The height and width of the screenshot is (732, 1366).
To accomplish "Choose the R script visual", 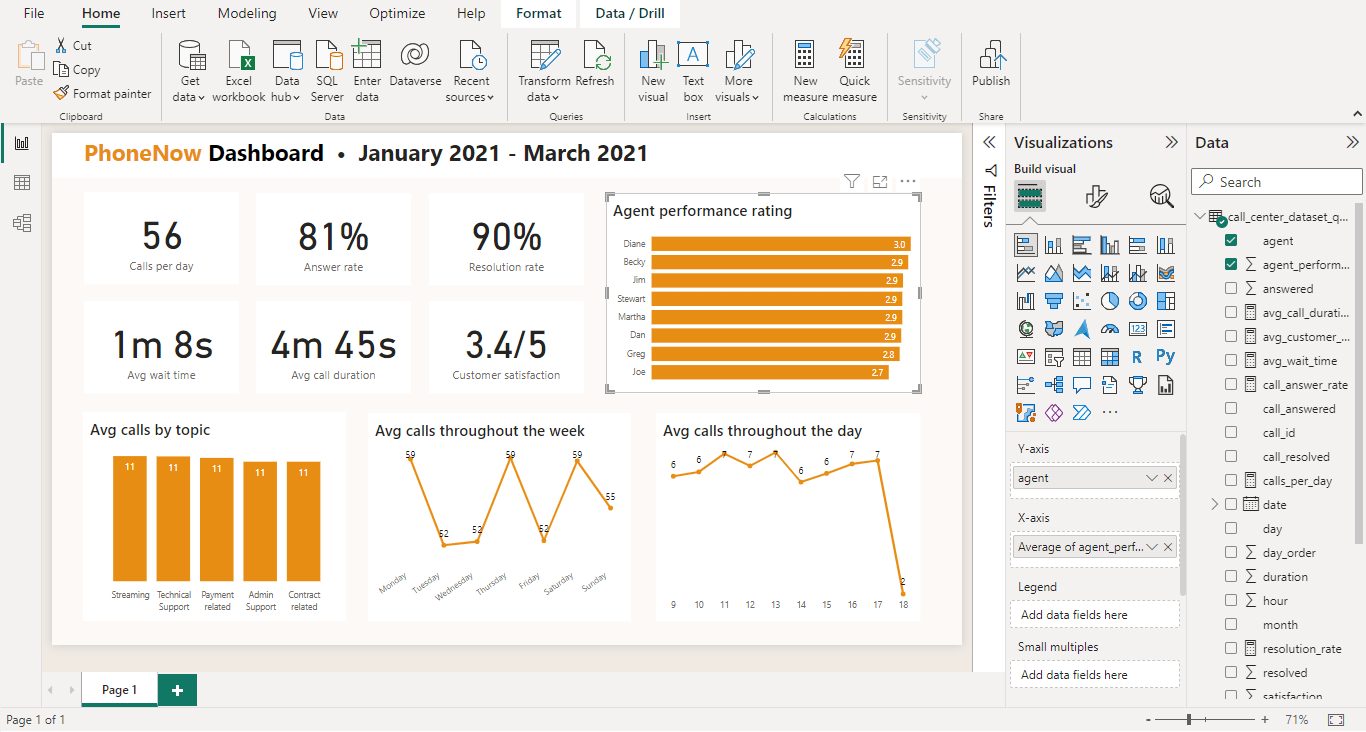I will coord(1138,356).
